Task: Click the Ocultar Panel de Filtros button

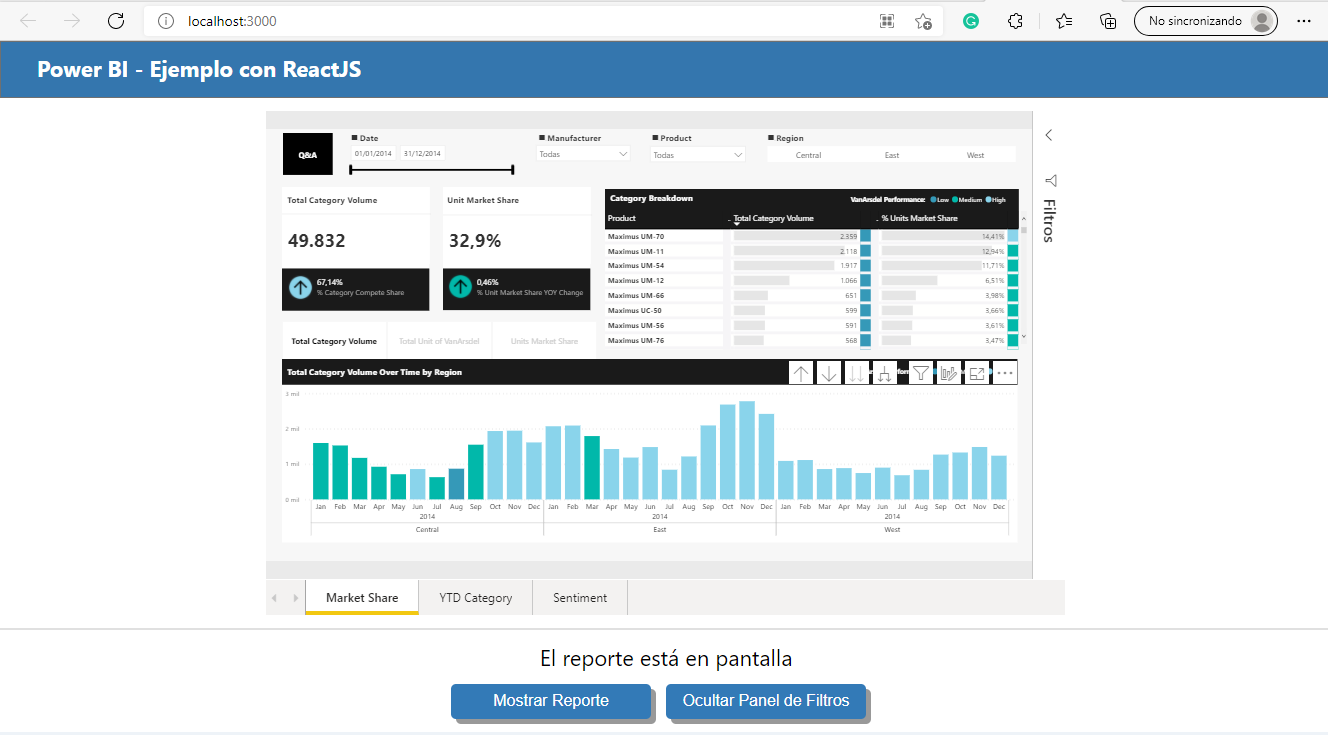Action: tap(765, 701)
